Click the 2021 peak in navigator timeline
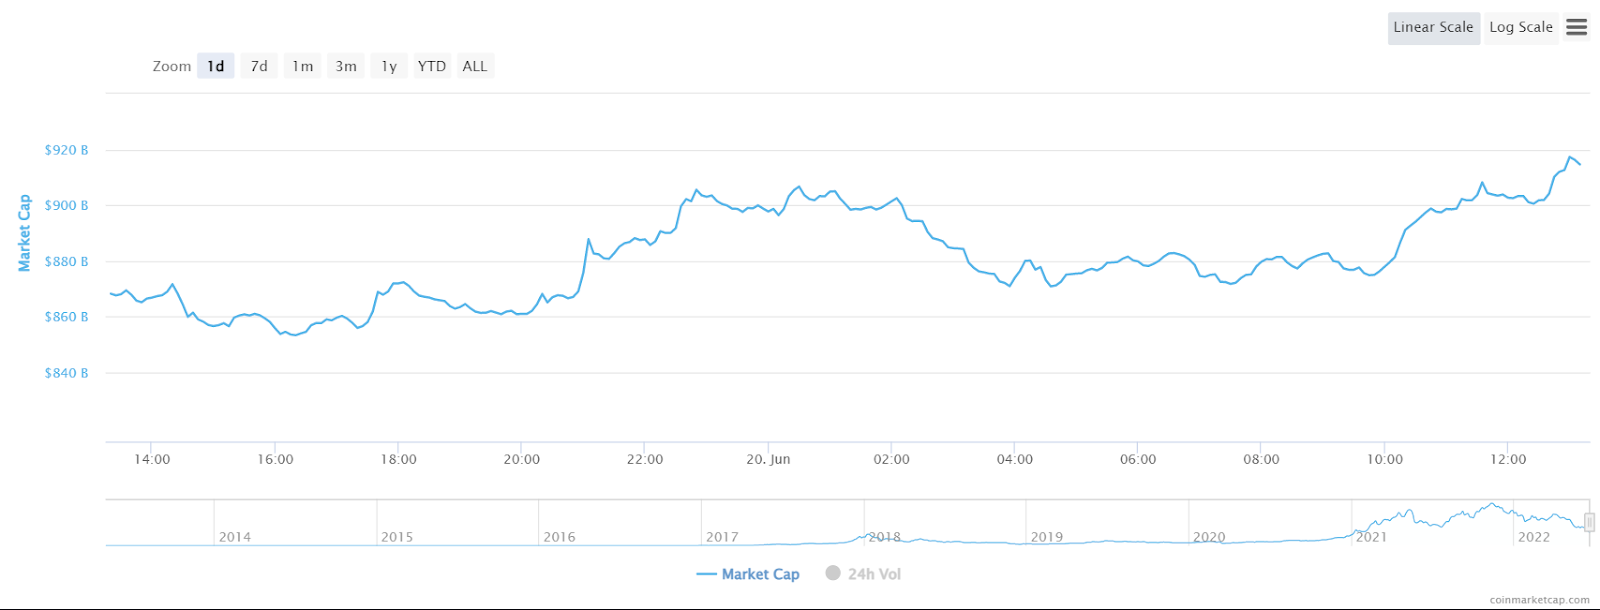This screenshot has height=610, width=1600. [x=1492, y=506]
